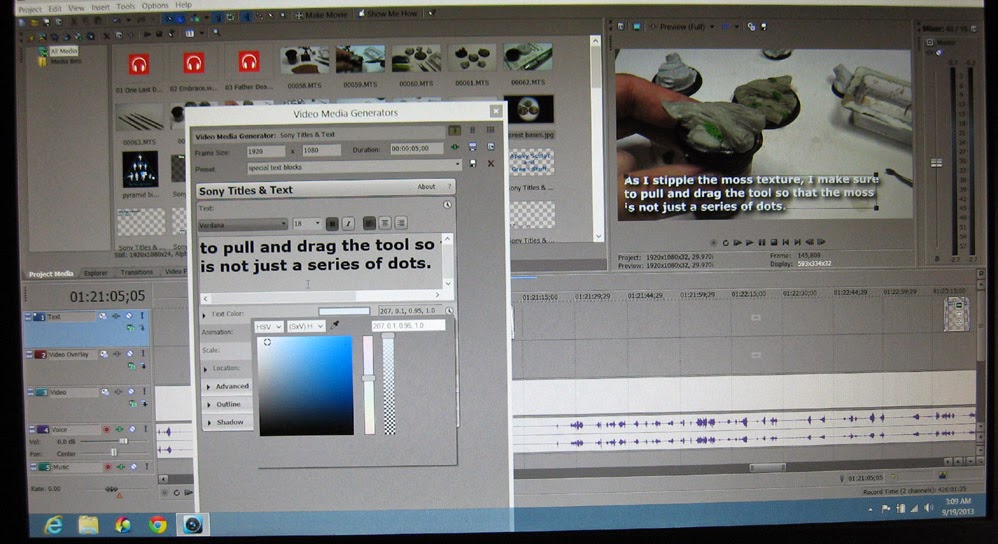The height and width of the screenshot is (544, 998).
Task: Click the Save Snapshot icon in preview toolbar
Action: (x=764, y=27)
